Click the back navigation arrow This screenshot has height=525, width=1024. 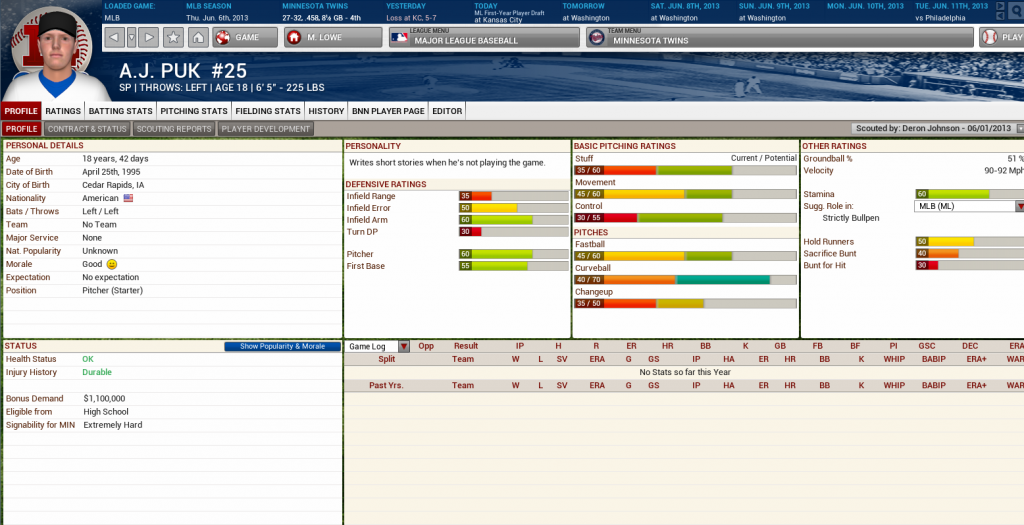click(114, 37)
